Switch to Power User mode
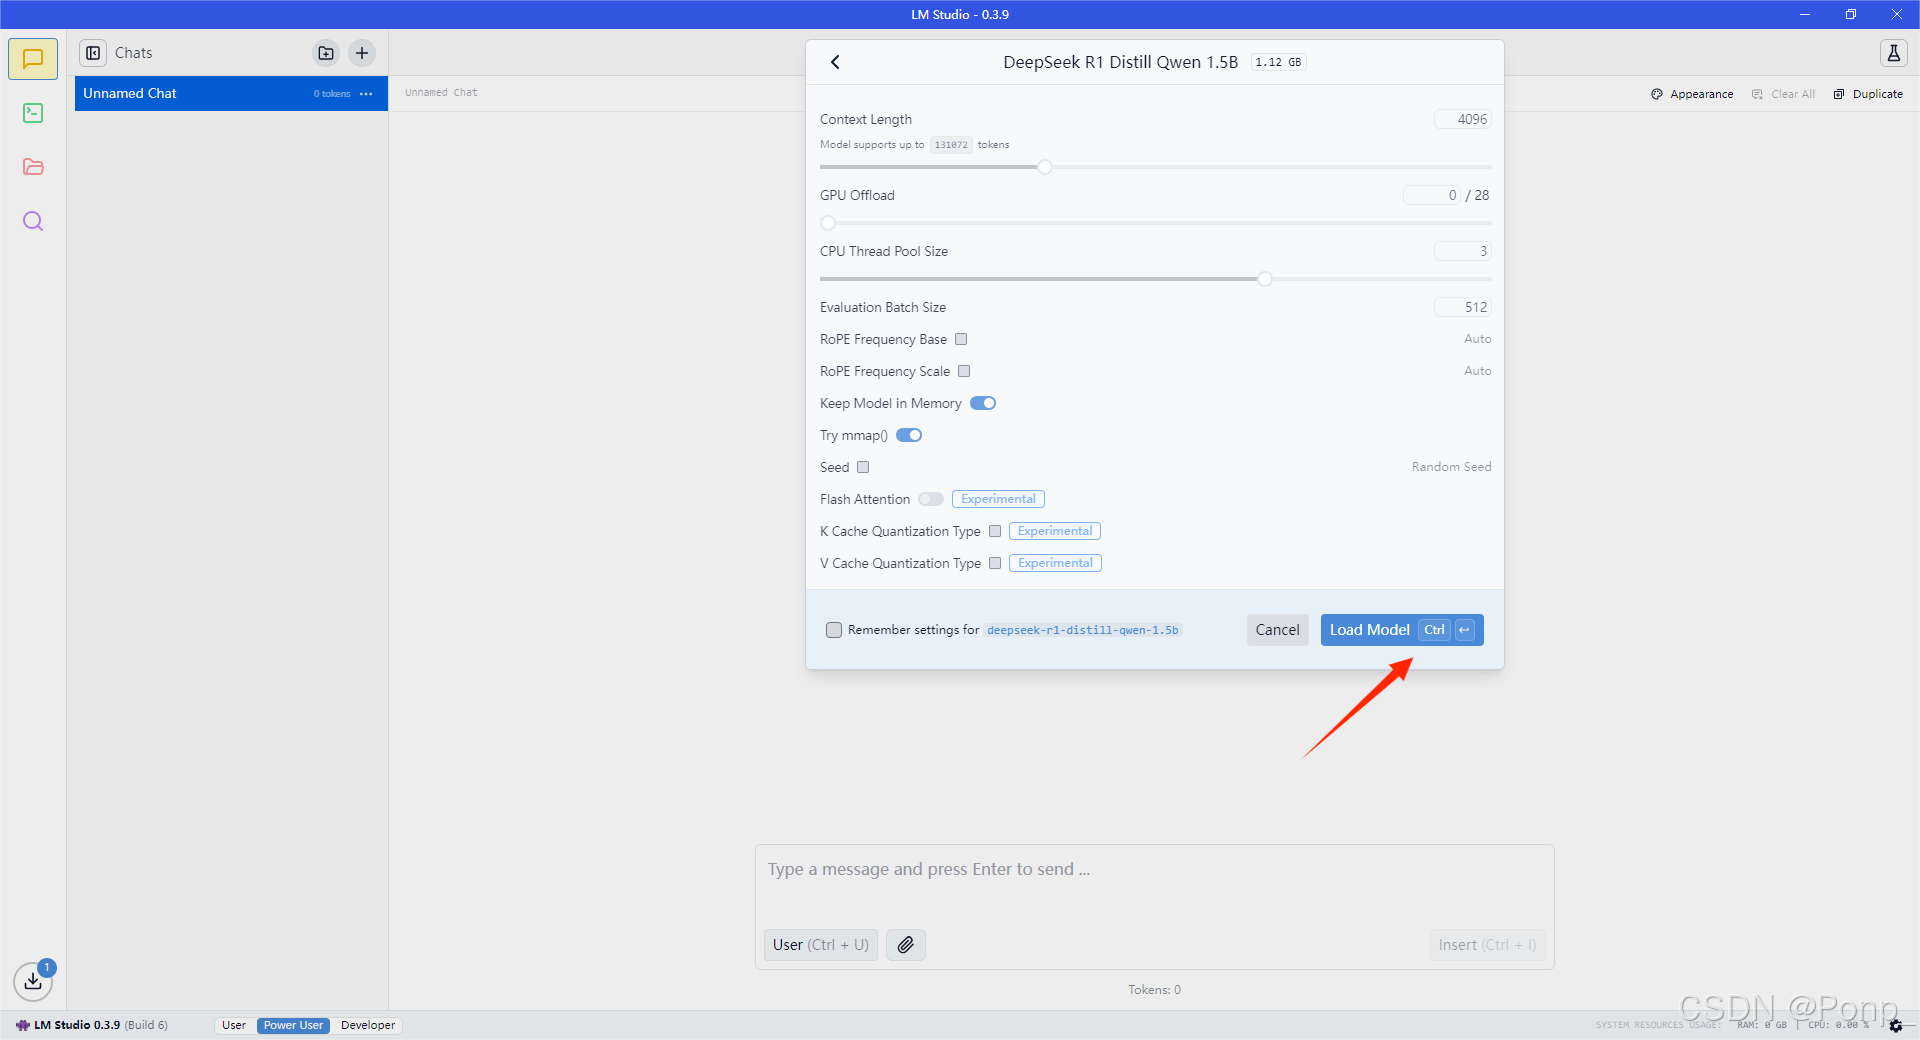 [x=293, y=1025]
